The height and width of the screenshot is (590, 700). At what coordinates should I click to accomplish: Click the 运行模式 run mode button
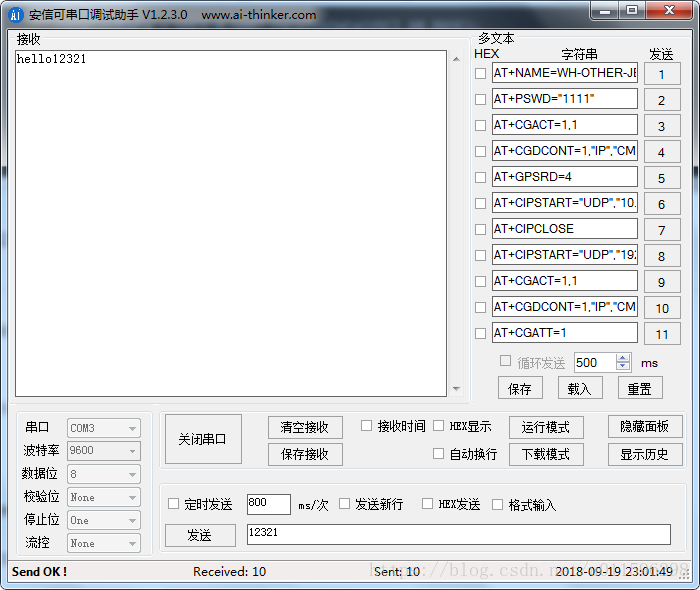[x=546, y=428]
